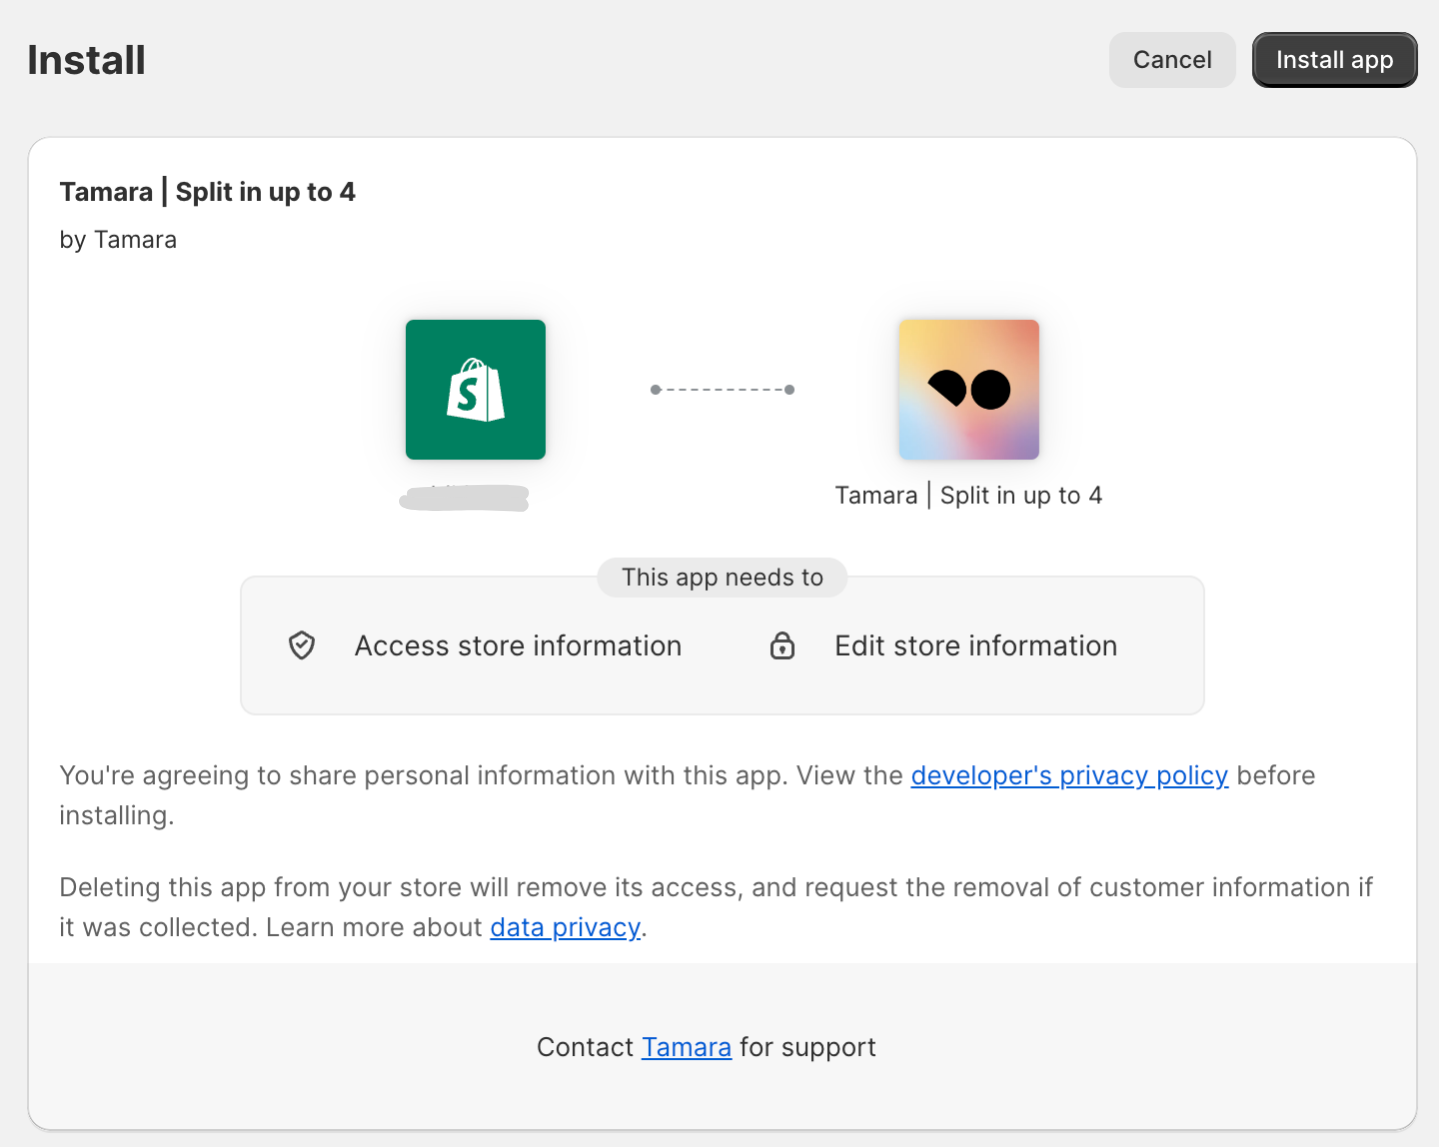The width and height of the screenshot is (1440, 1148).
Task: Click the lock icon beside Edit store information
Action: [782, 646]
